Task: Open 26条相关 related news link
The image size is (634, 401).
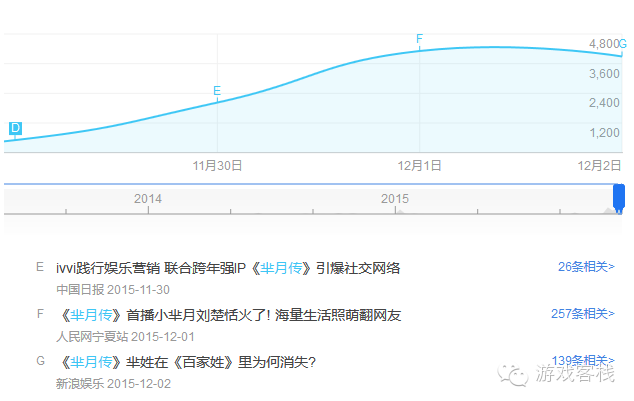Action: point(586,267)
